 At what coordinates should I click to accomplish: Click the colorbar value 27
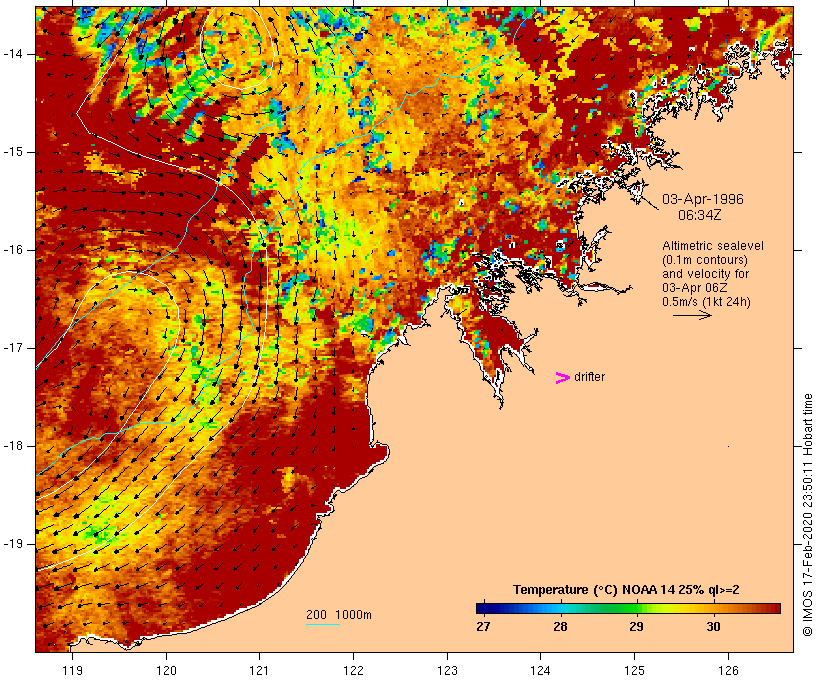pyautogui.click(x=483, y=627)
